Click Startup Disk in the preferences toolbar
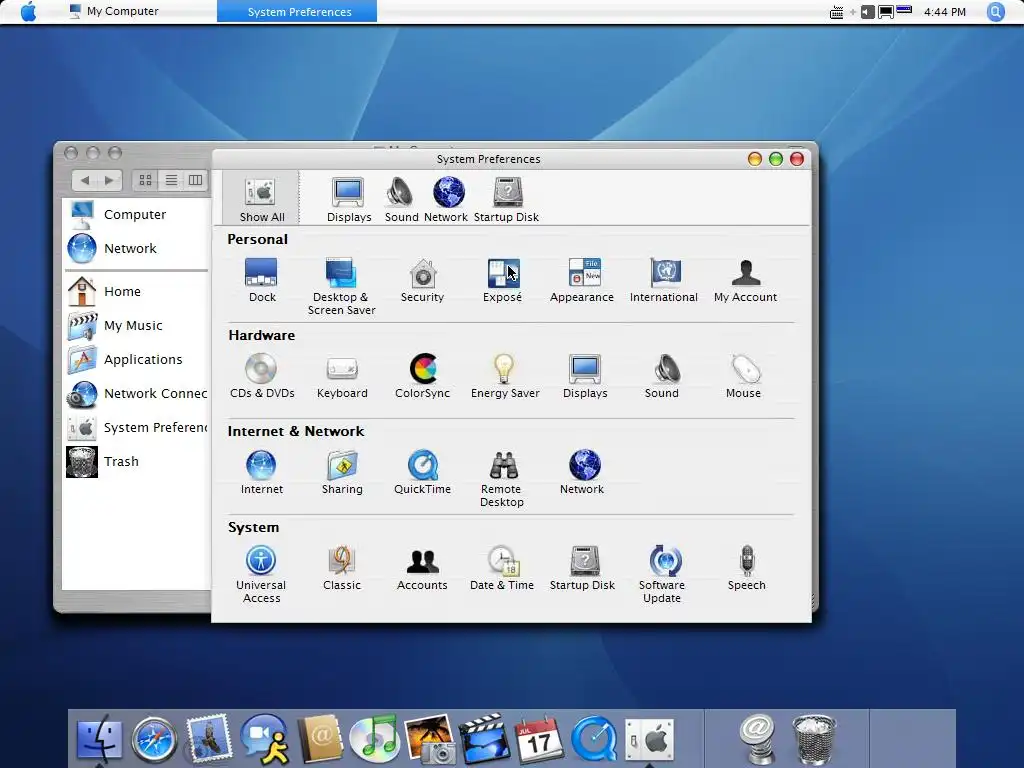1024x768 pixels. point(506,199)
